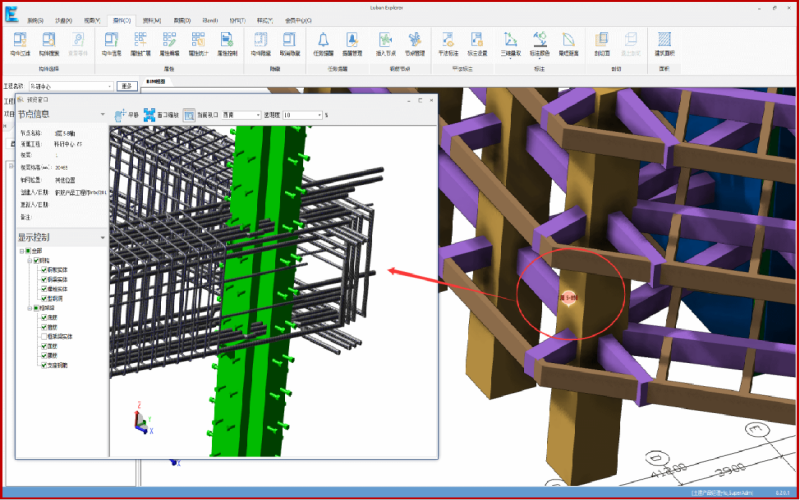The image size is (800, 500).
Task: Click the Luban Explorer E logo
Action: (x=12, y=14)
